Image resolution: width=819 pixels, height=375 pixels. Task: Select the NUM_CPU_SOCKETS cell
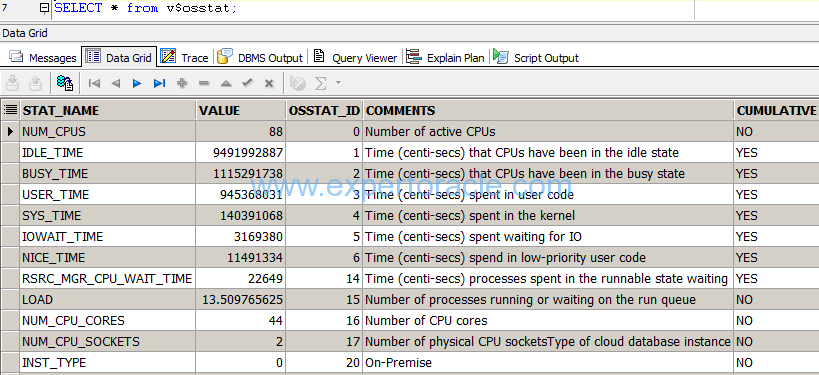point(108,342)
